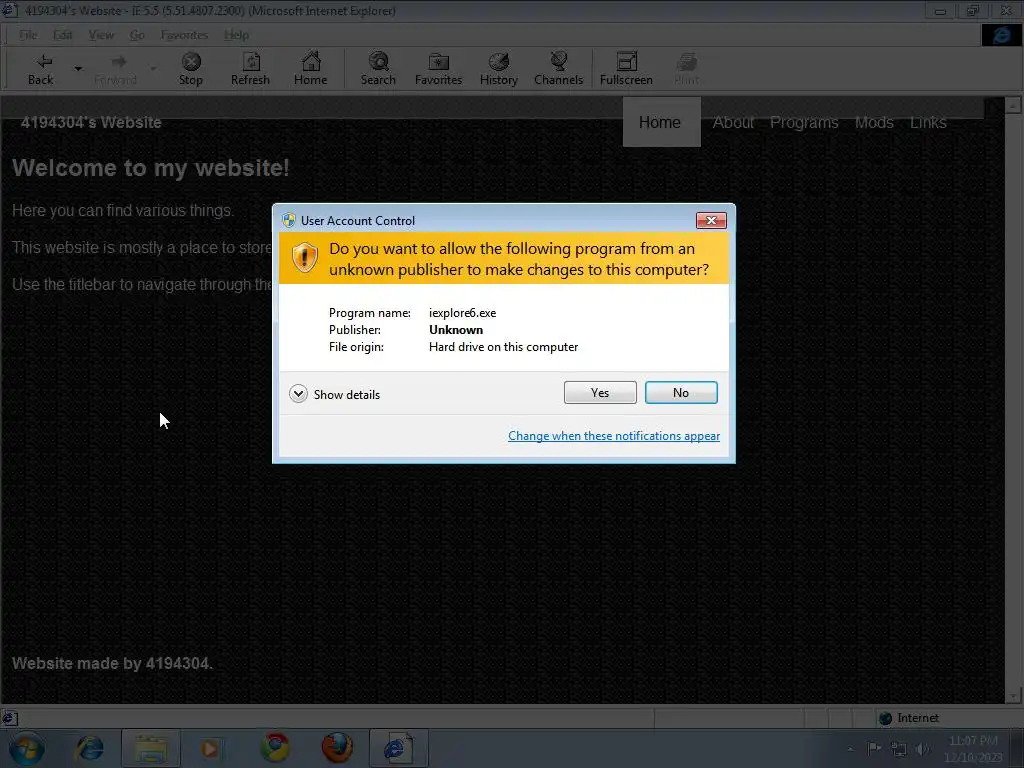1024x768 pixels.
Task: Switch to the running IE5.5 taskbar item
Action: tap(398, 748)
